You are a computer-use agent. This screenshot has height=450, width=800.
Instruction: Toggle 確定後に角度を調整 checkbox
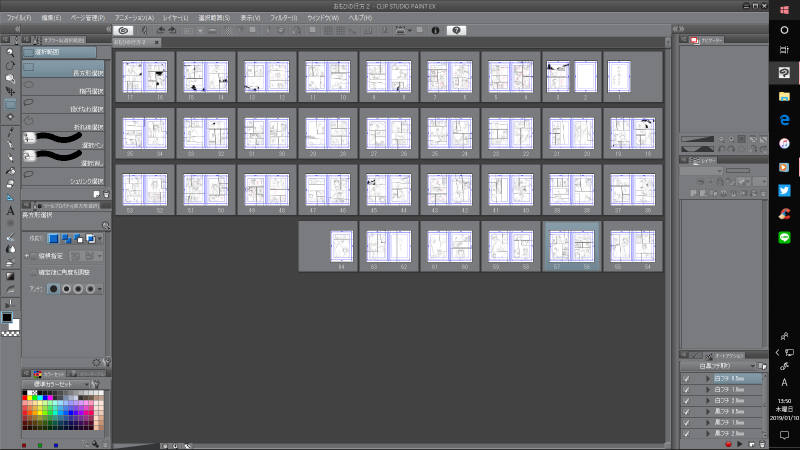click(34, 272)
